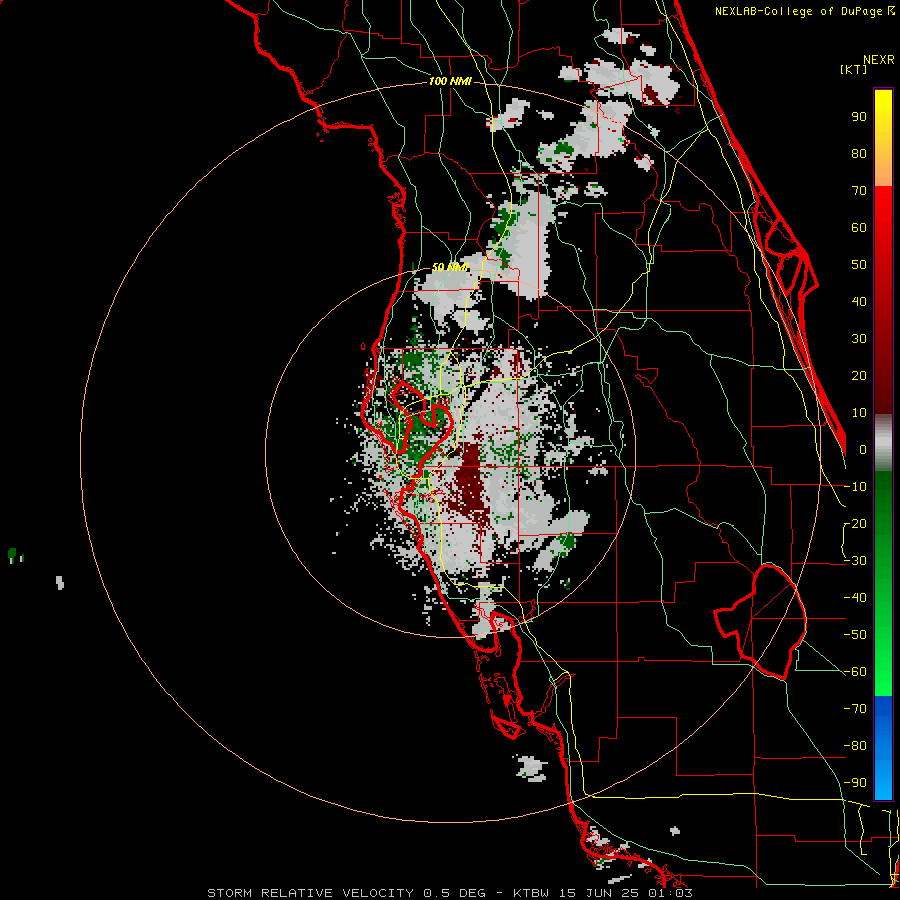Screen dimensions: 900x900
Task: Click the positive "30" scale value
Action: click(x=859, y=339)
